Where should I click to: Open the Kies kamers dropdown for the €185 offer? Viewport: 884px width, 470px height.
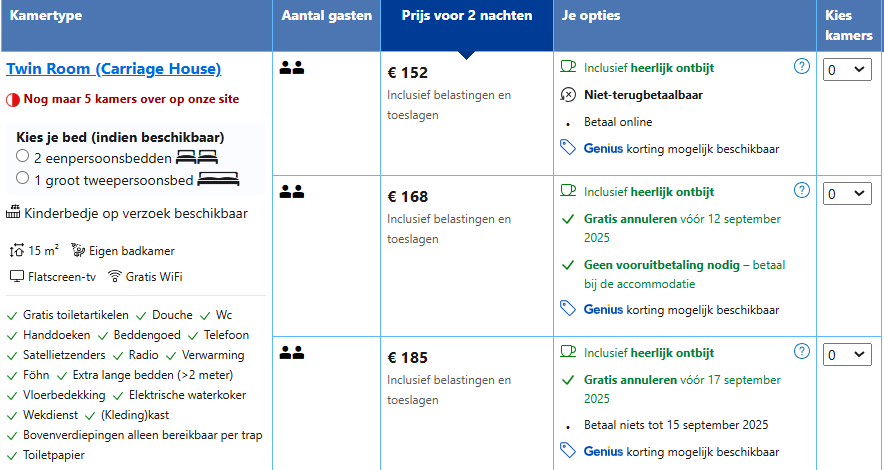click(x=847, y=355)
